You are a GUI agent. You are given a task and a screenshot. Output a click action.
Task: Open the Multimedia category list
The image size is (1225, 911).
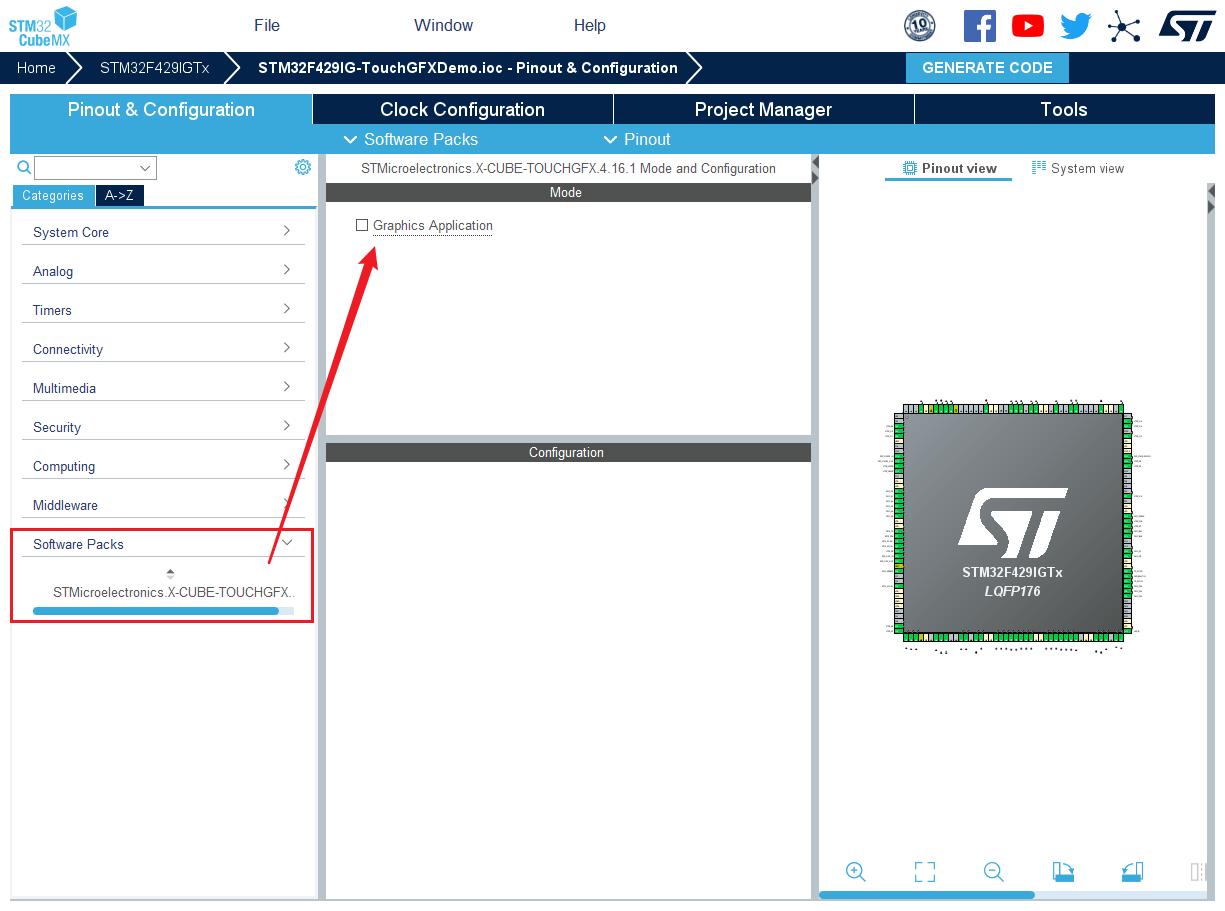click(163, 388)
